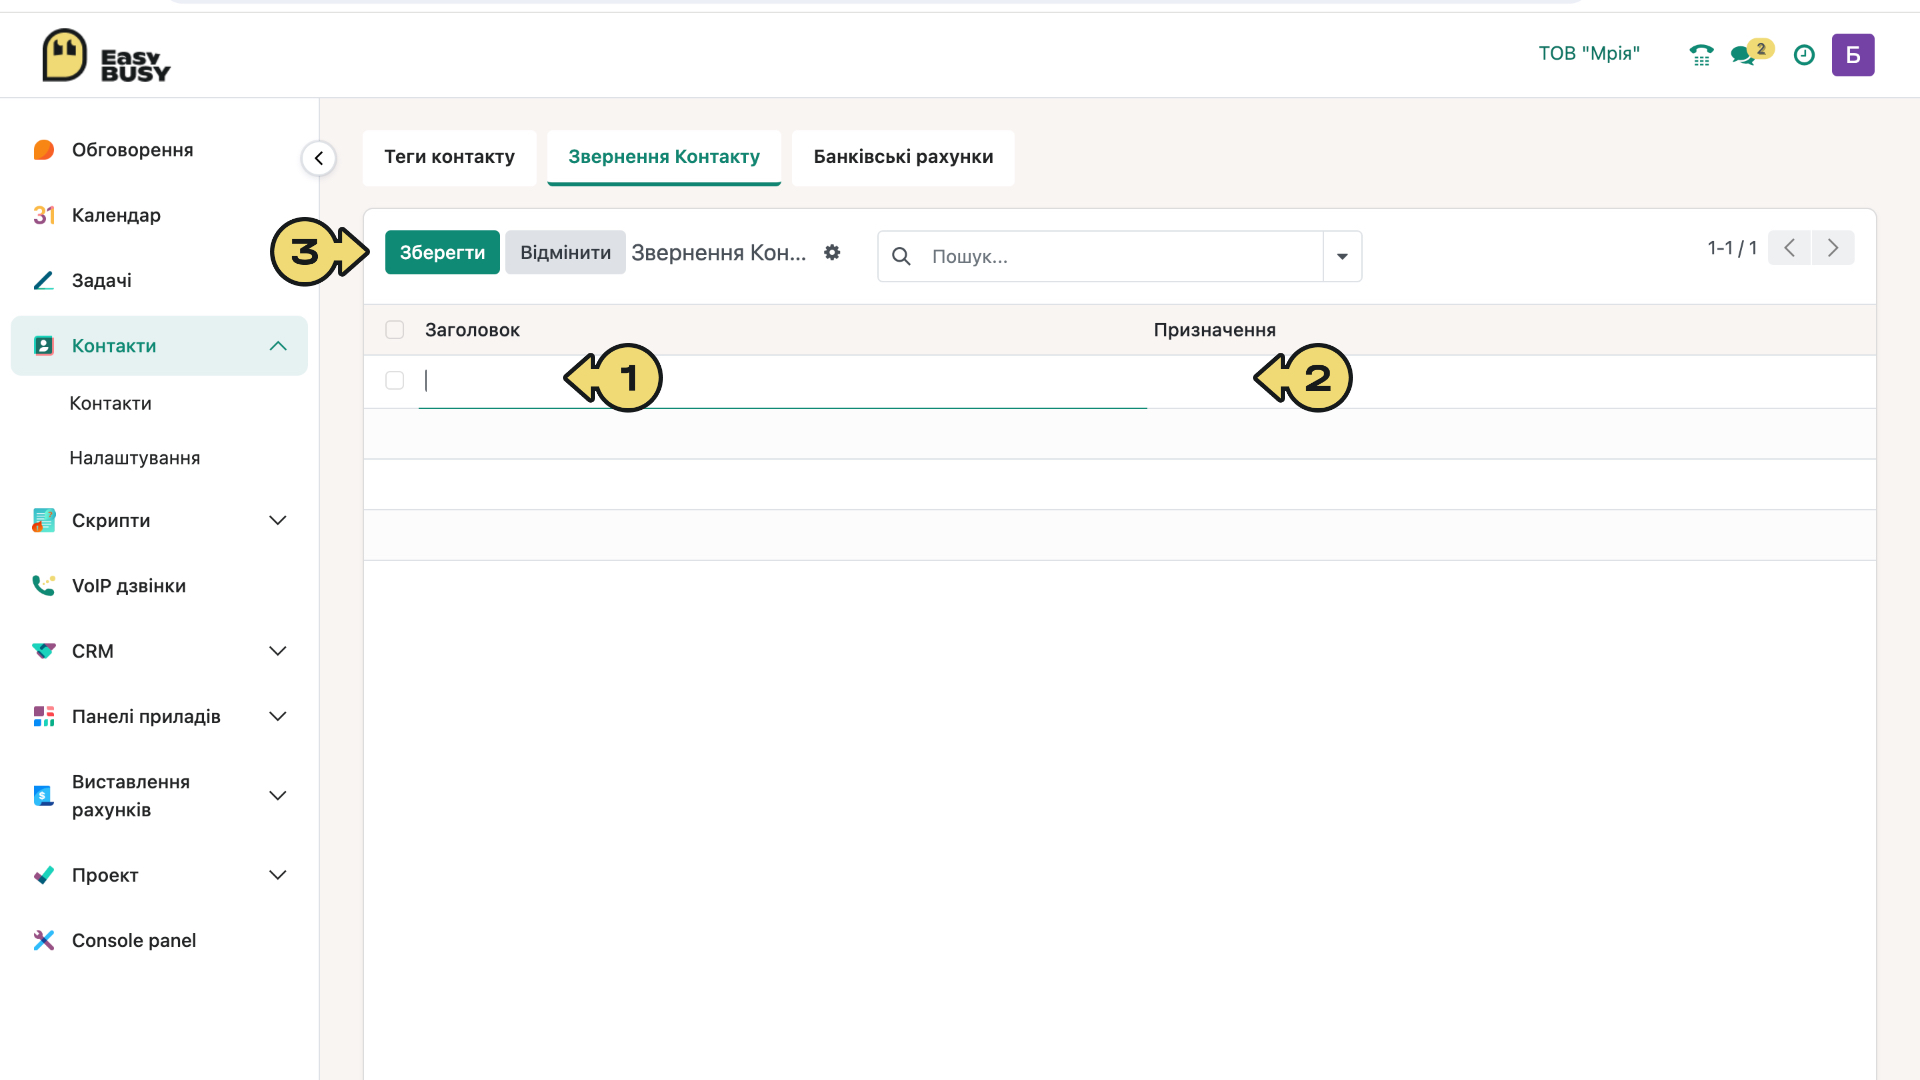Open the EasyBusy logo home link
Screen dimensions: 1920x1080
(x=106, y=55)
